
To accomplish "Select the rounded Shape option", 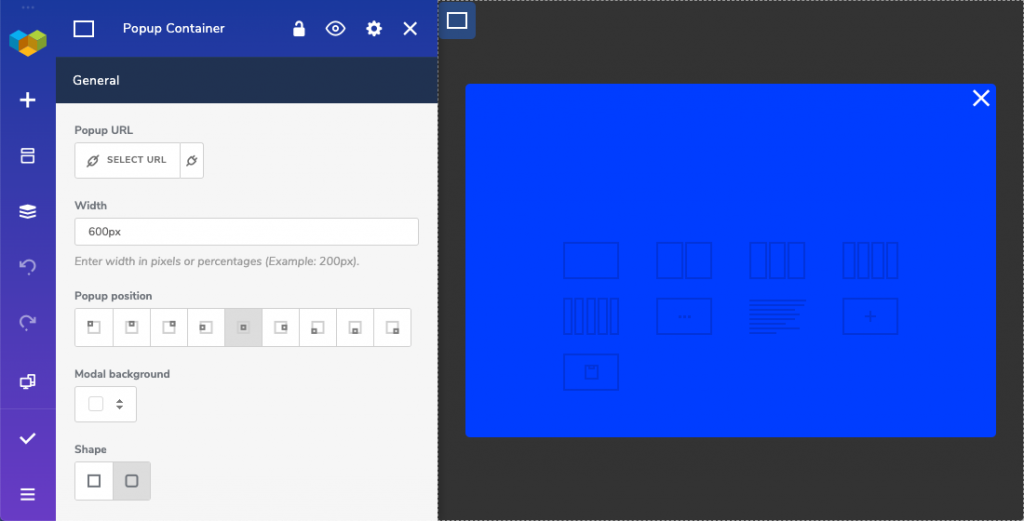I will pos(132,481).
